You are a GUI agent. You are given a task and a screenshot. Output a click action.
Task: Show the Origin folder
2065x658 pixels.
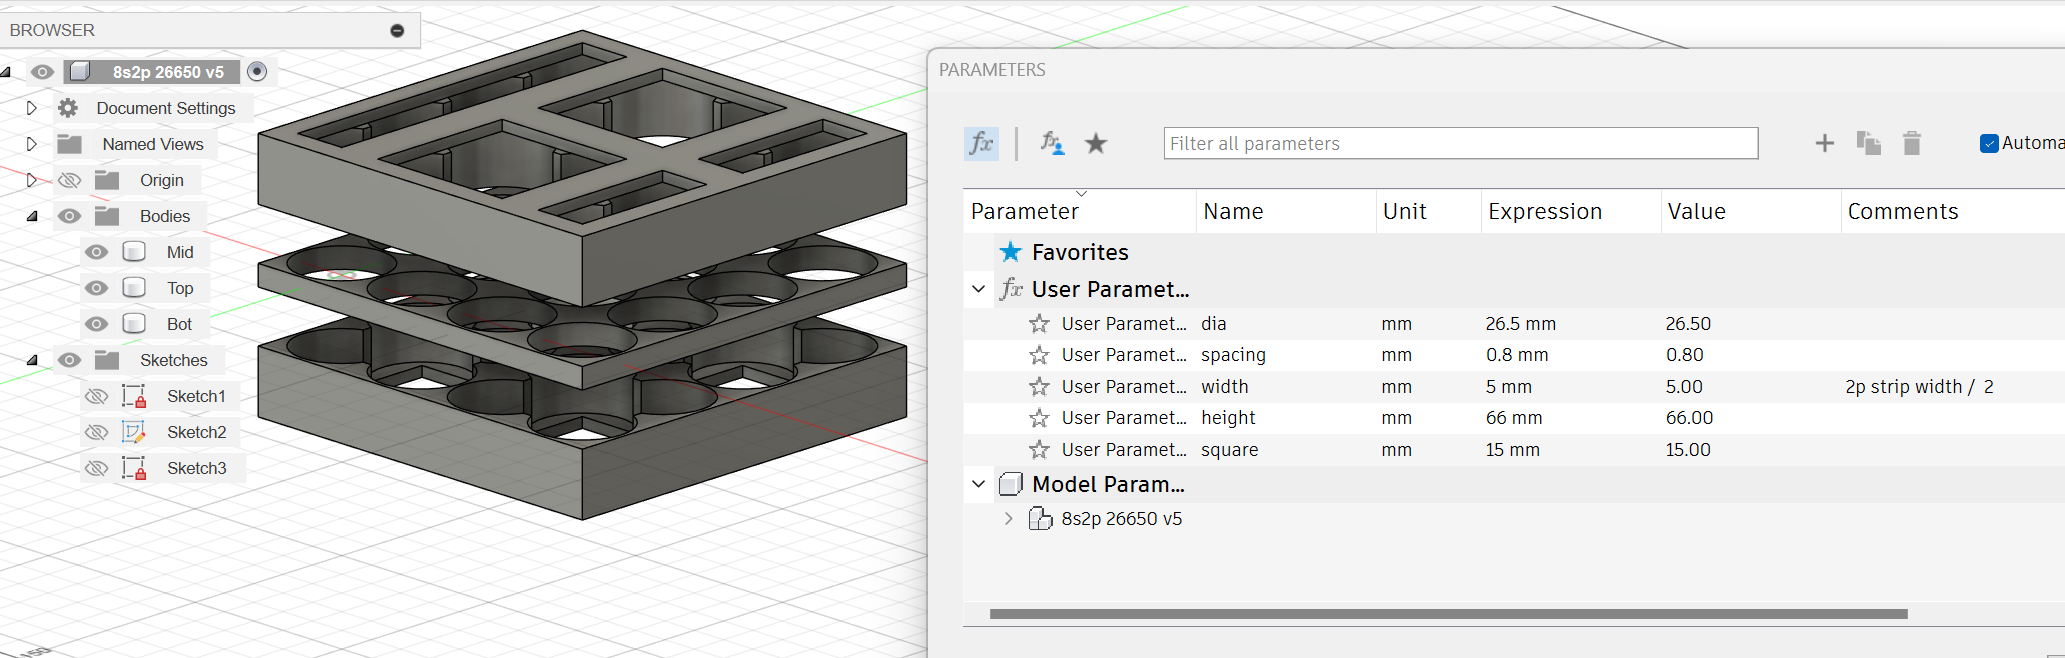pyautogui.click(x=69, y=180)
